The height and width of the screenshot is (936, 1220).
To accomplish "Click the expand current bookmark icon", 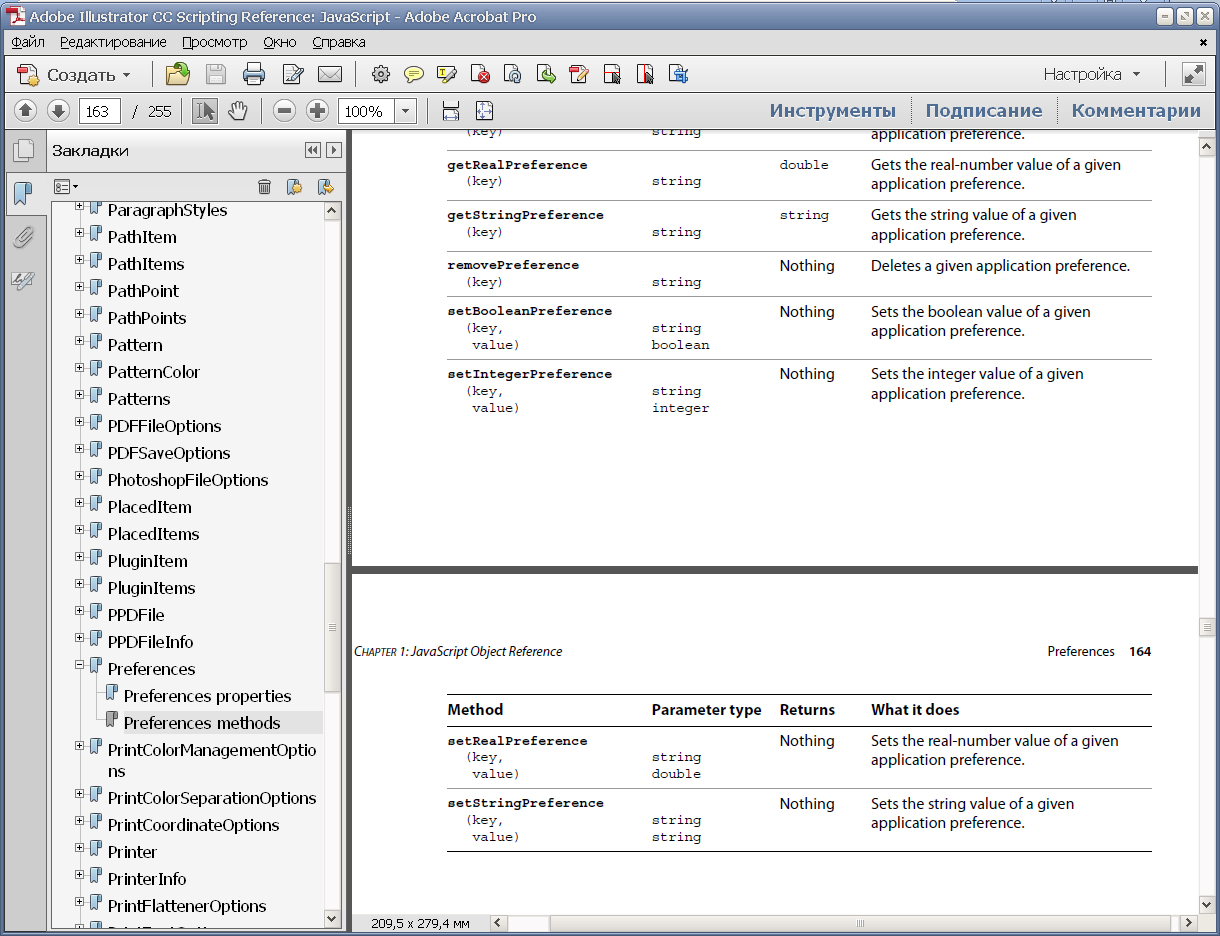I will point(325,186).
